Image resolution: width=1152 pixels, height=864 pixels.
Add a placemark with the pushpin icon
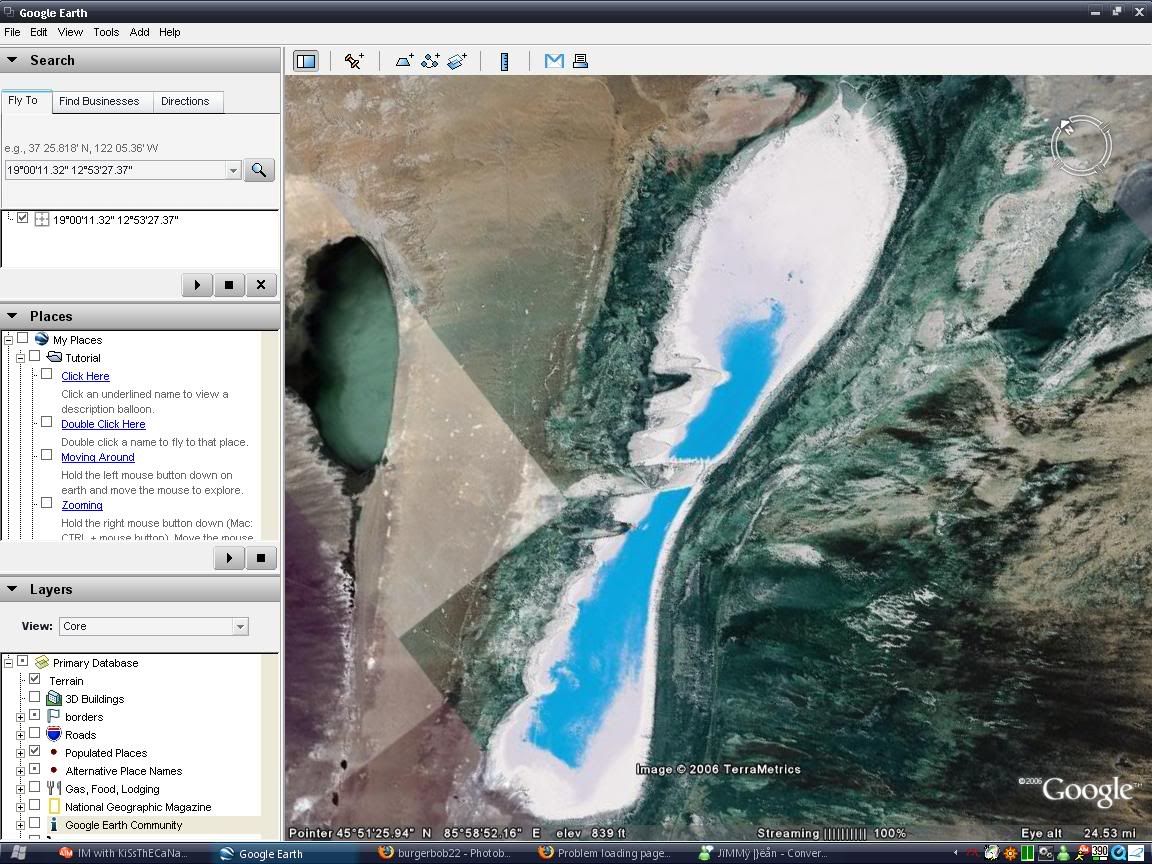(354, 61)
